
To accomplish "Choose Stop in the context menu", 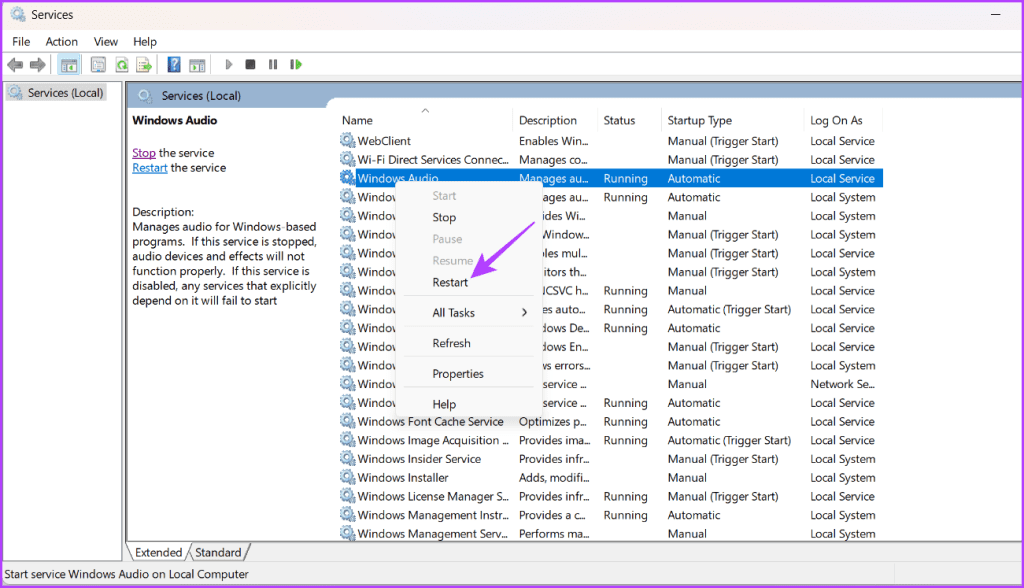I will [x=444, y=218].
